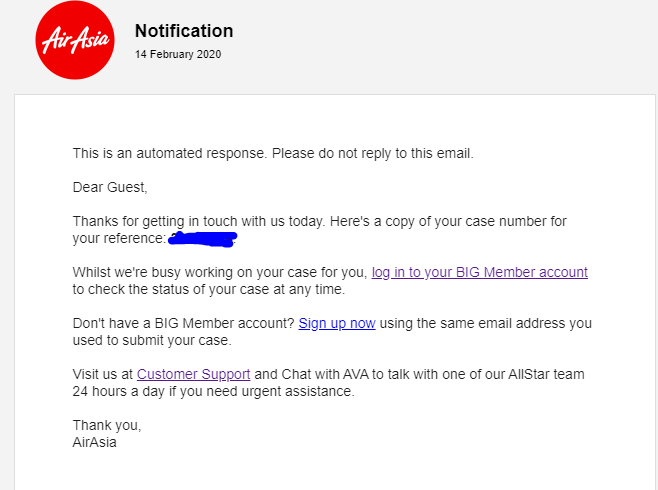
Task: Click the 14 February 2020 date
Action: [x=178, y=55]
